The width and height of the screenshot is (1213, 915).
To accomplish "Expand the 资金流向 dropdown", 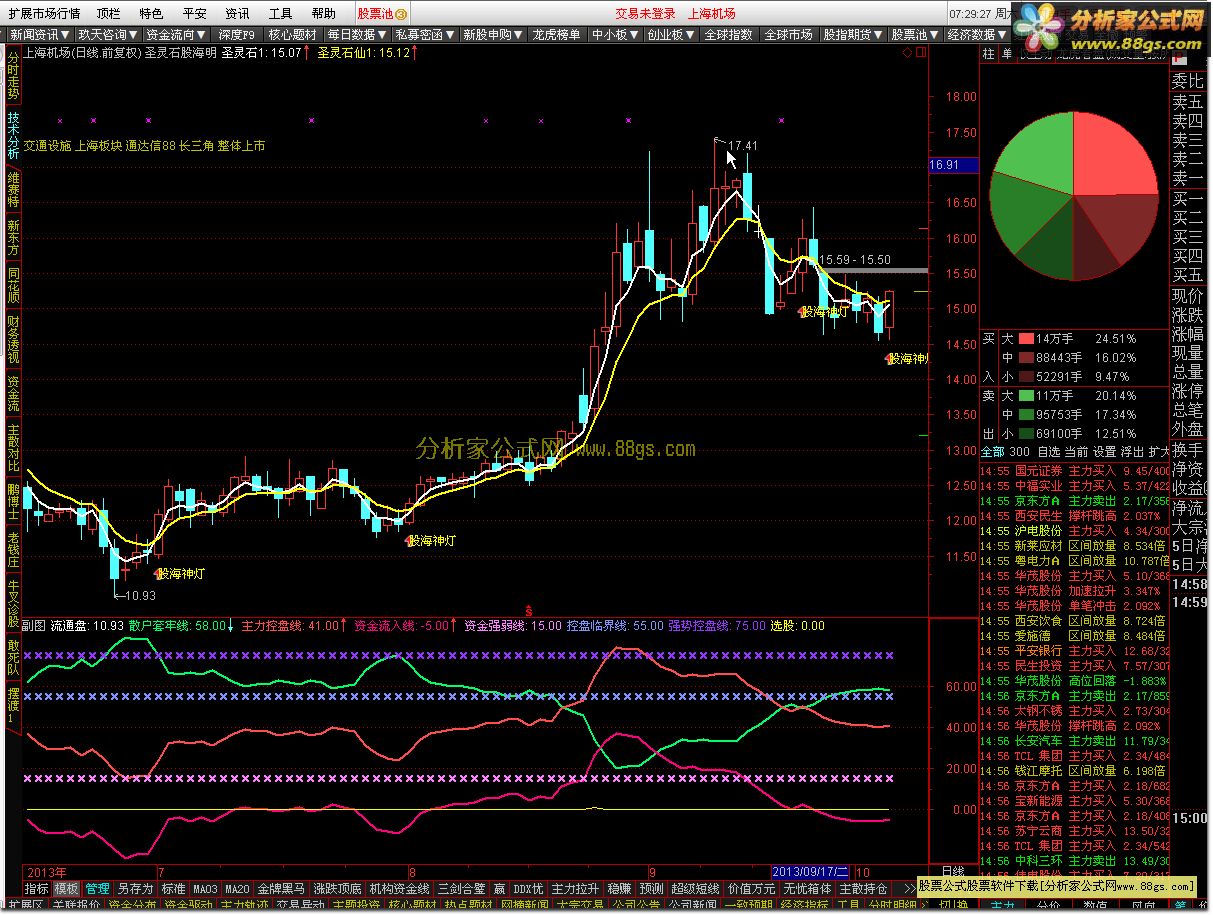I will point(175,34).
